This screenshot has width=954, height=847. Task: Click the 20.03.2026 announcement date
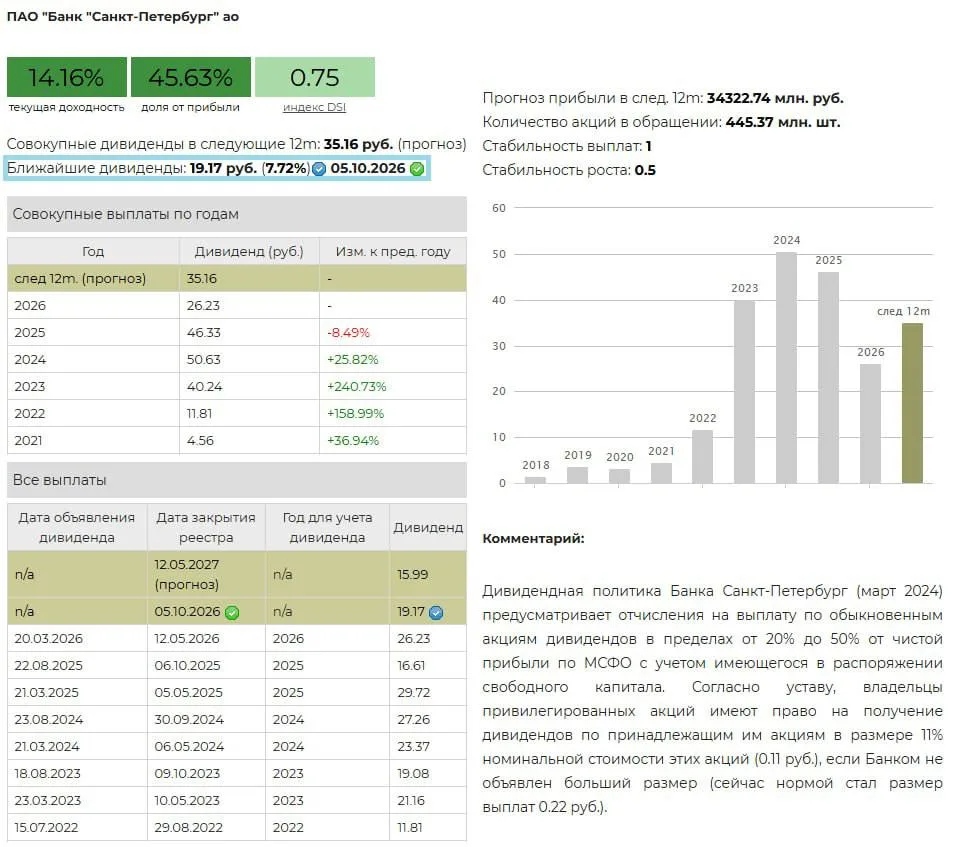point(49,639)
